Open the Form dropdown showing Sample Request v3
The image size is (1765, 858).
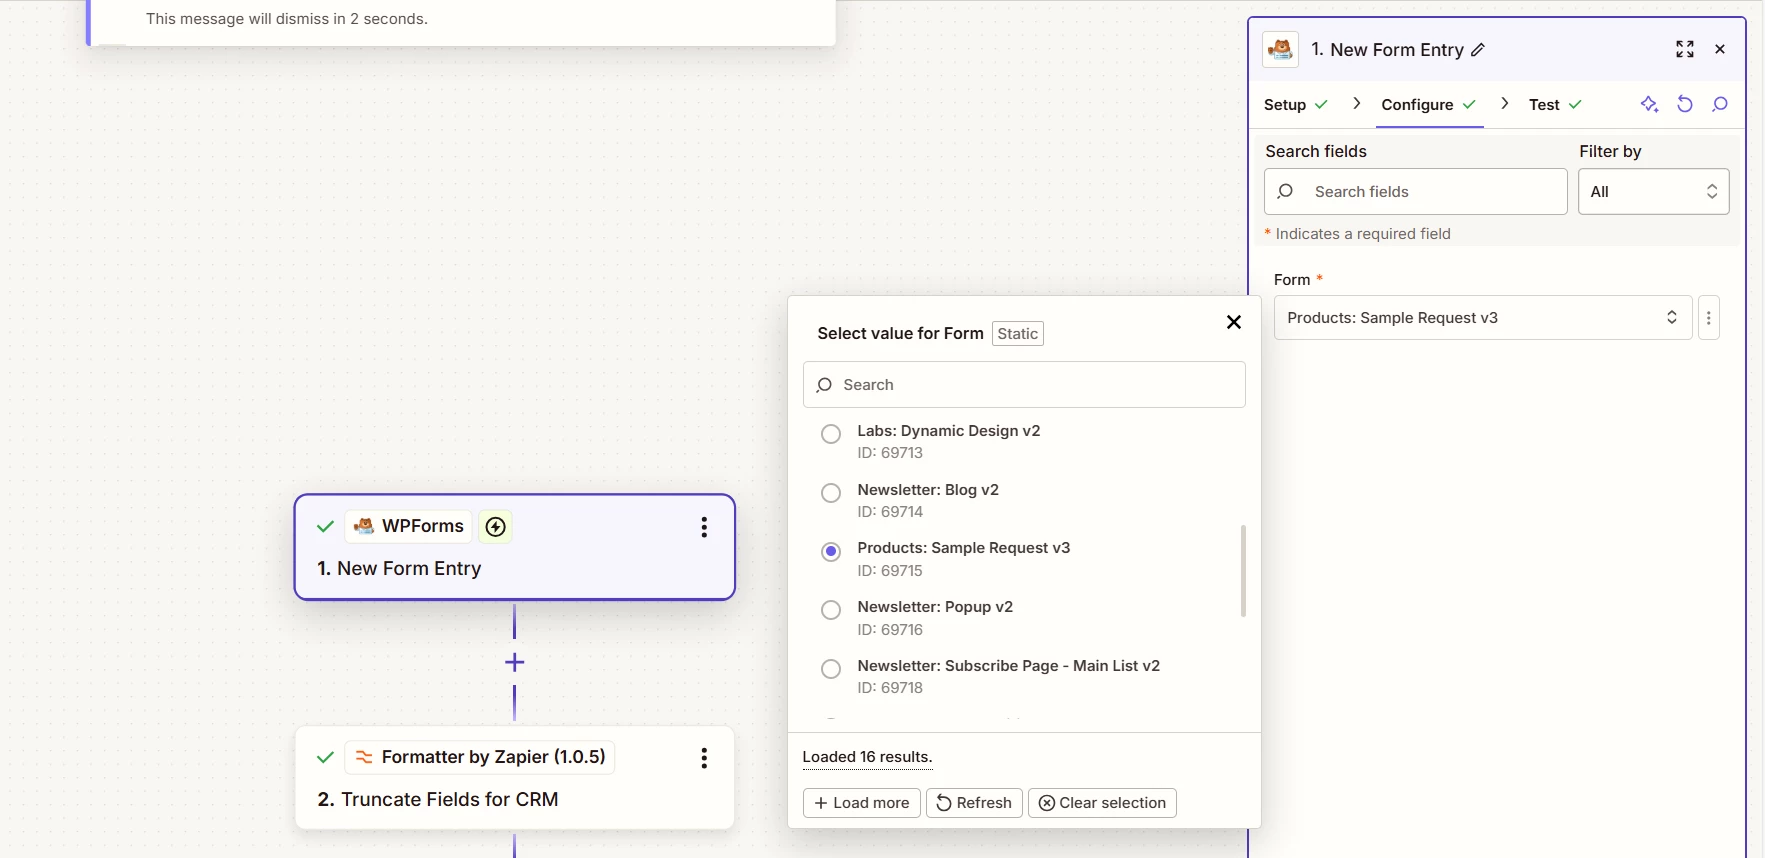[x=1483, y=318]
